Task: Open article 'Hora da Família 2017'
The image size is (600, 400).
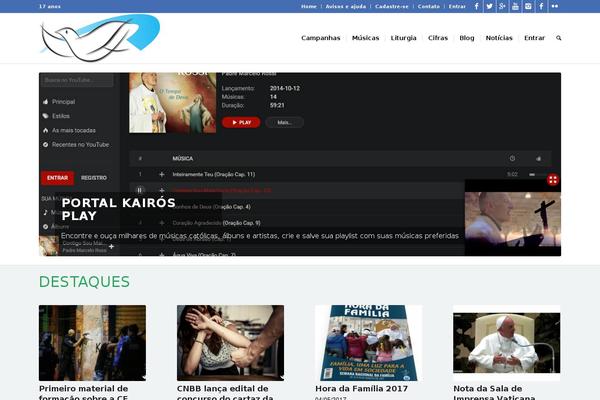Action: (362, 389)
